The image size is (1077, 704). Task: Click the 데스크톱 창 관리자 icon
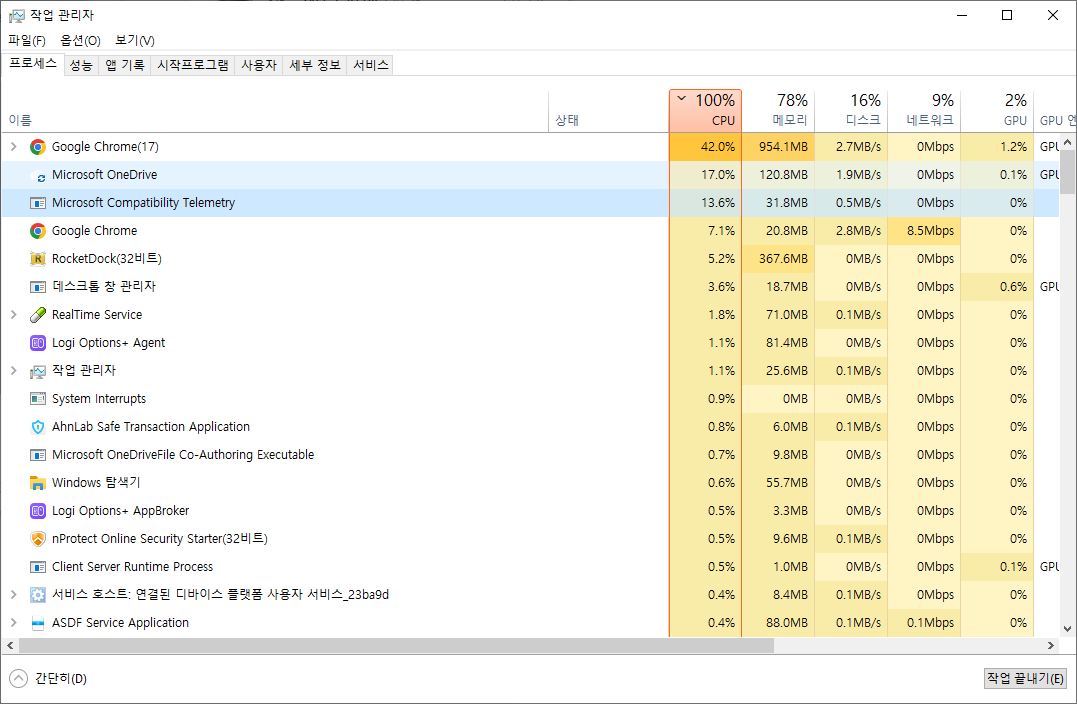point(38,287)
